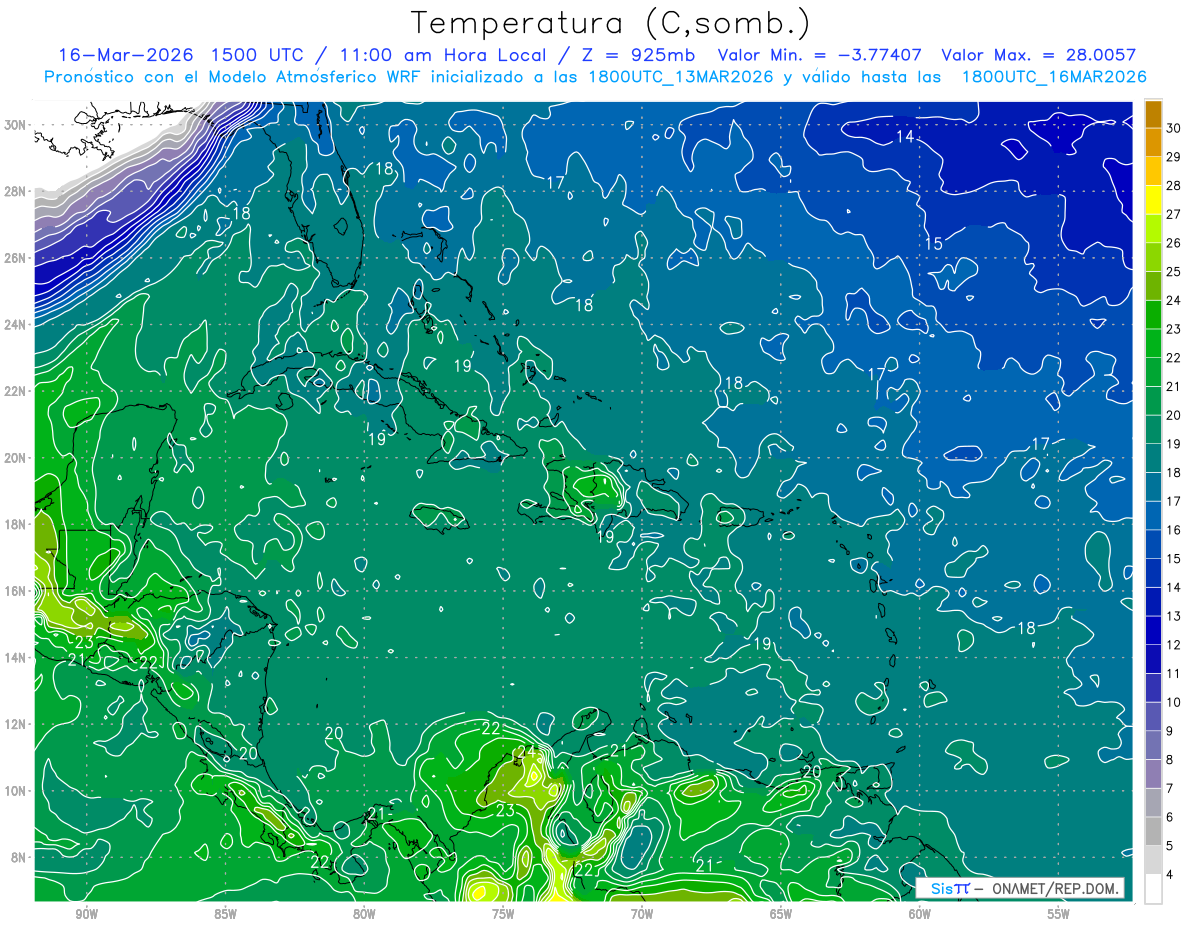This screenshot has width=1200, height=927.
Task: Click the '8N' latitude axis label
Action: tap(18, 857)
